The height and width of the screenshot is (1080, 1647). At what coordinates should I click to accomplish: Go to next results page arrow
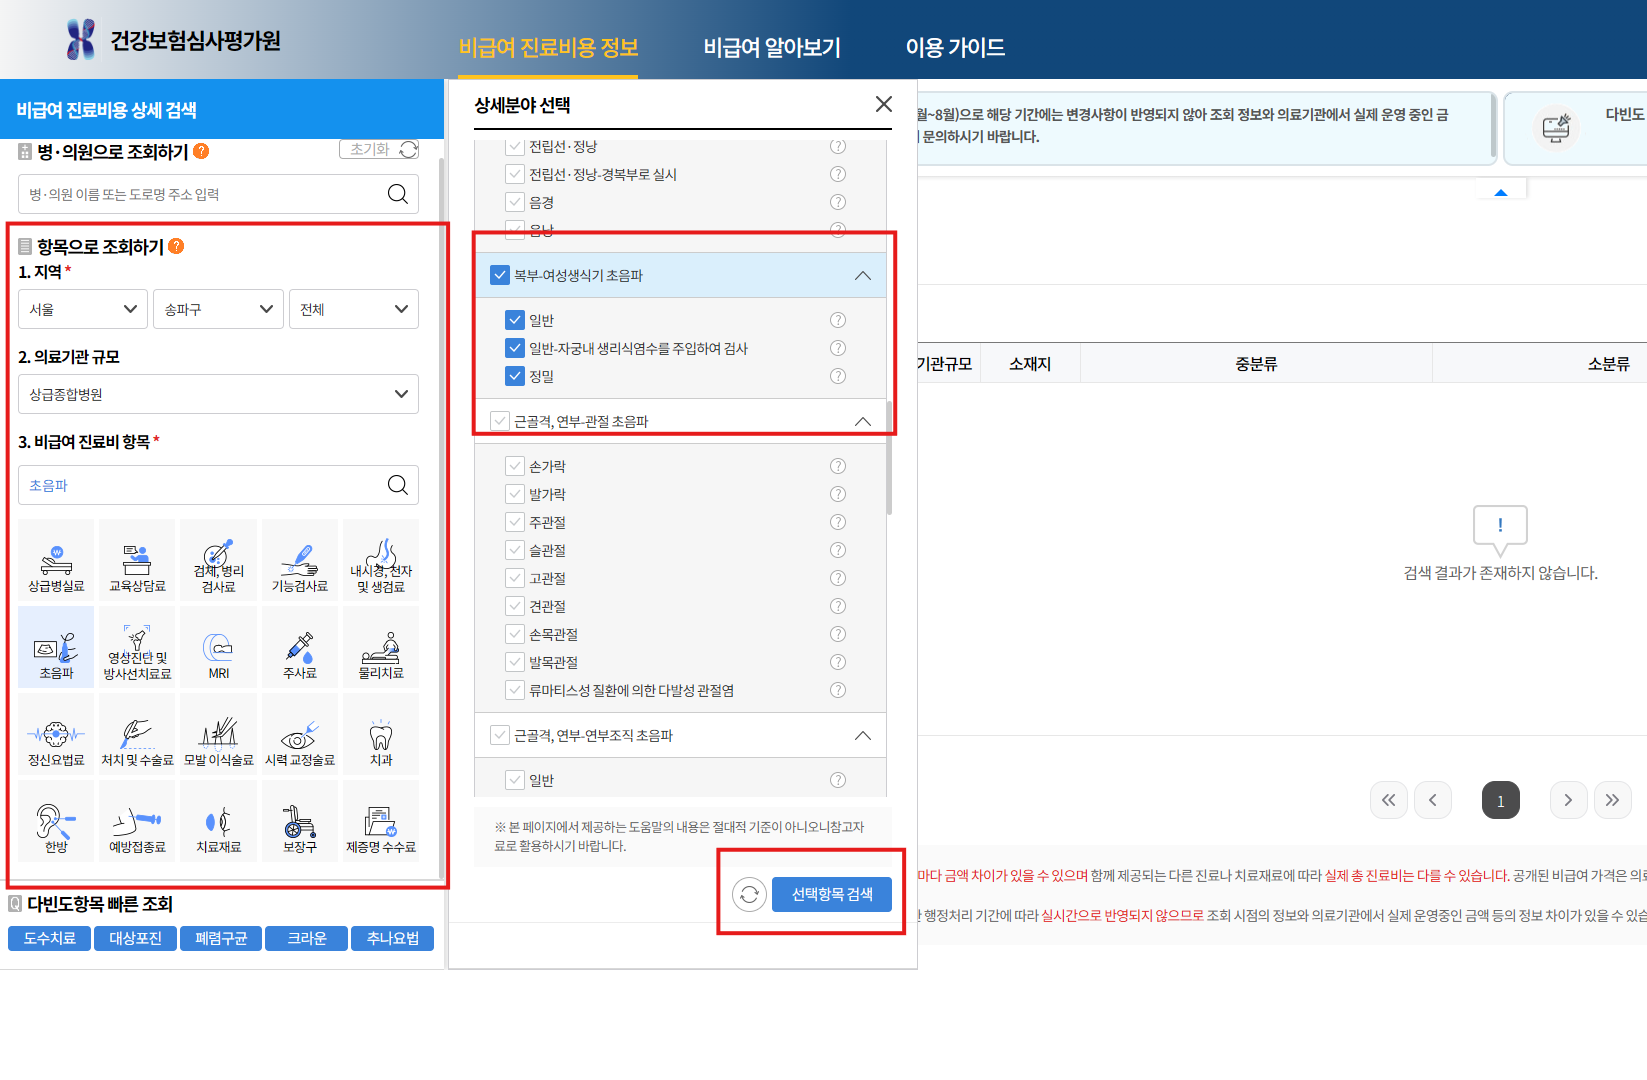point(1568,800)
